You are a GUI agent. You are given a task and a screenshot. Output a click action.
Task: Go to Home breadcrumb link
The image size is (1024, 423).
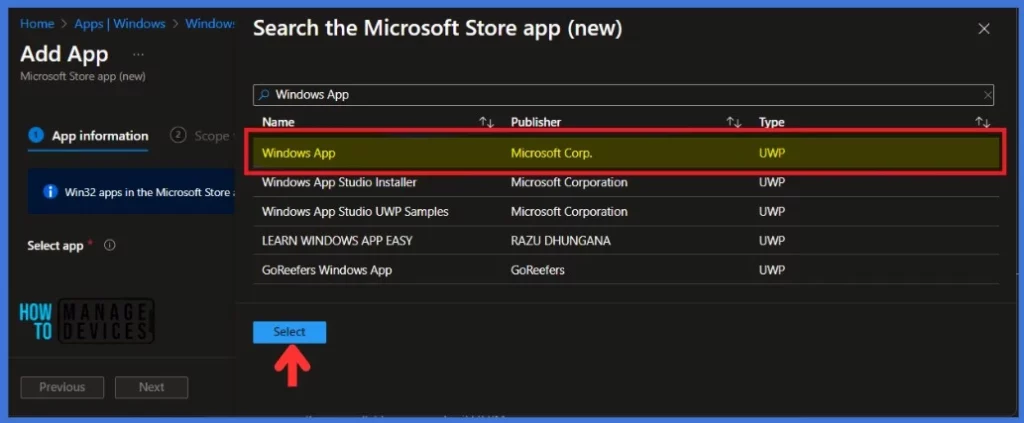click(37, 24)
